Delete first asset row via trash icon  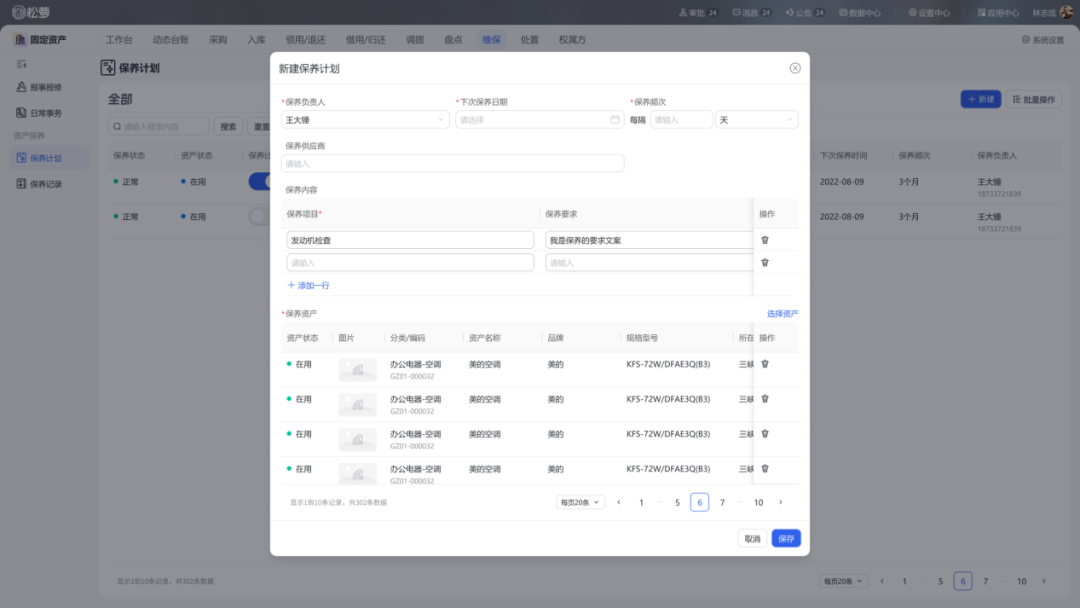pos(765,364)
